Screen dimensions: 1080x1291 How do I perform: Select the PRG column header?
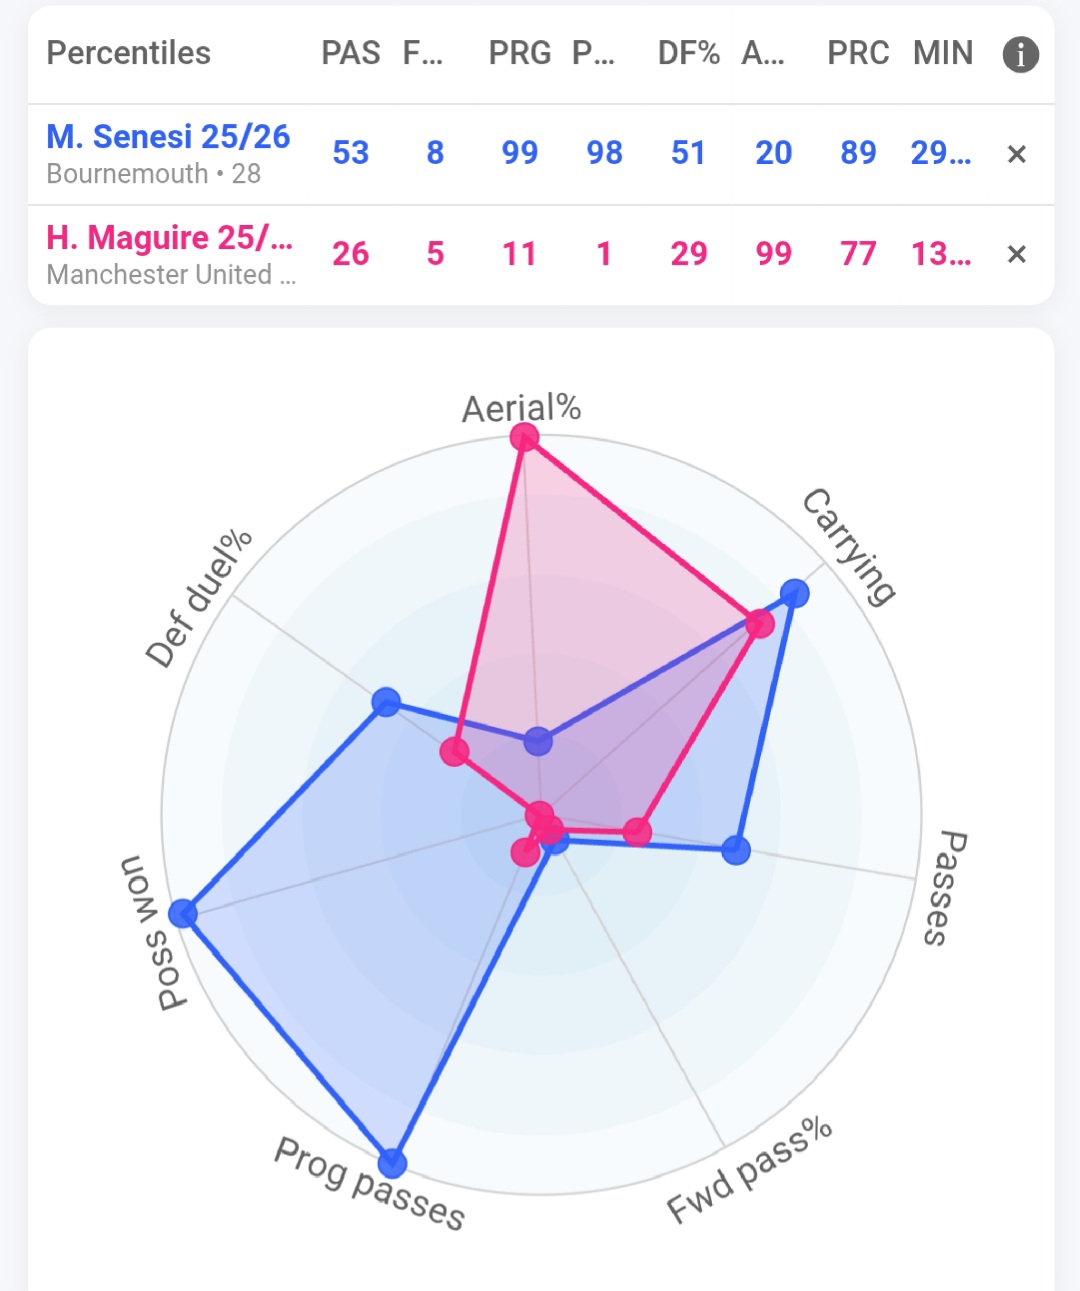pos(520,53)
